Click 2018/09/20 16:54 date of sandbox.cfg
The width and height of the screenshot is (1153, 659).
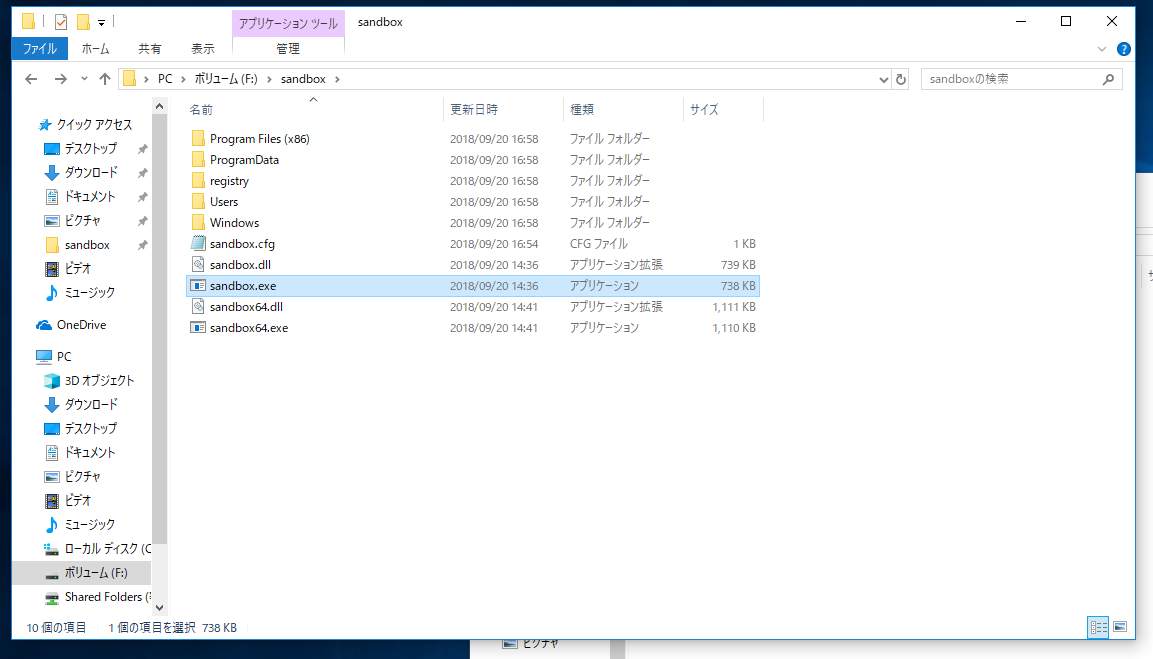tap(494, 244)
